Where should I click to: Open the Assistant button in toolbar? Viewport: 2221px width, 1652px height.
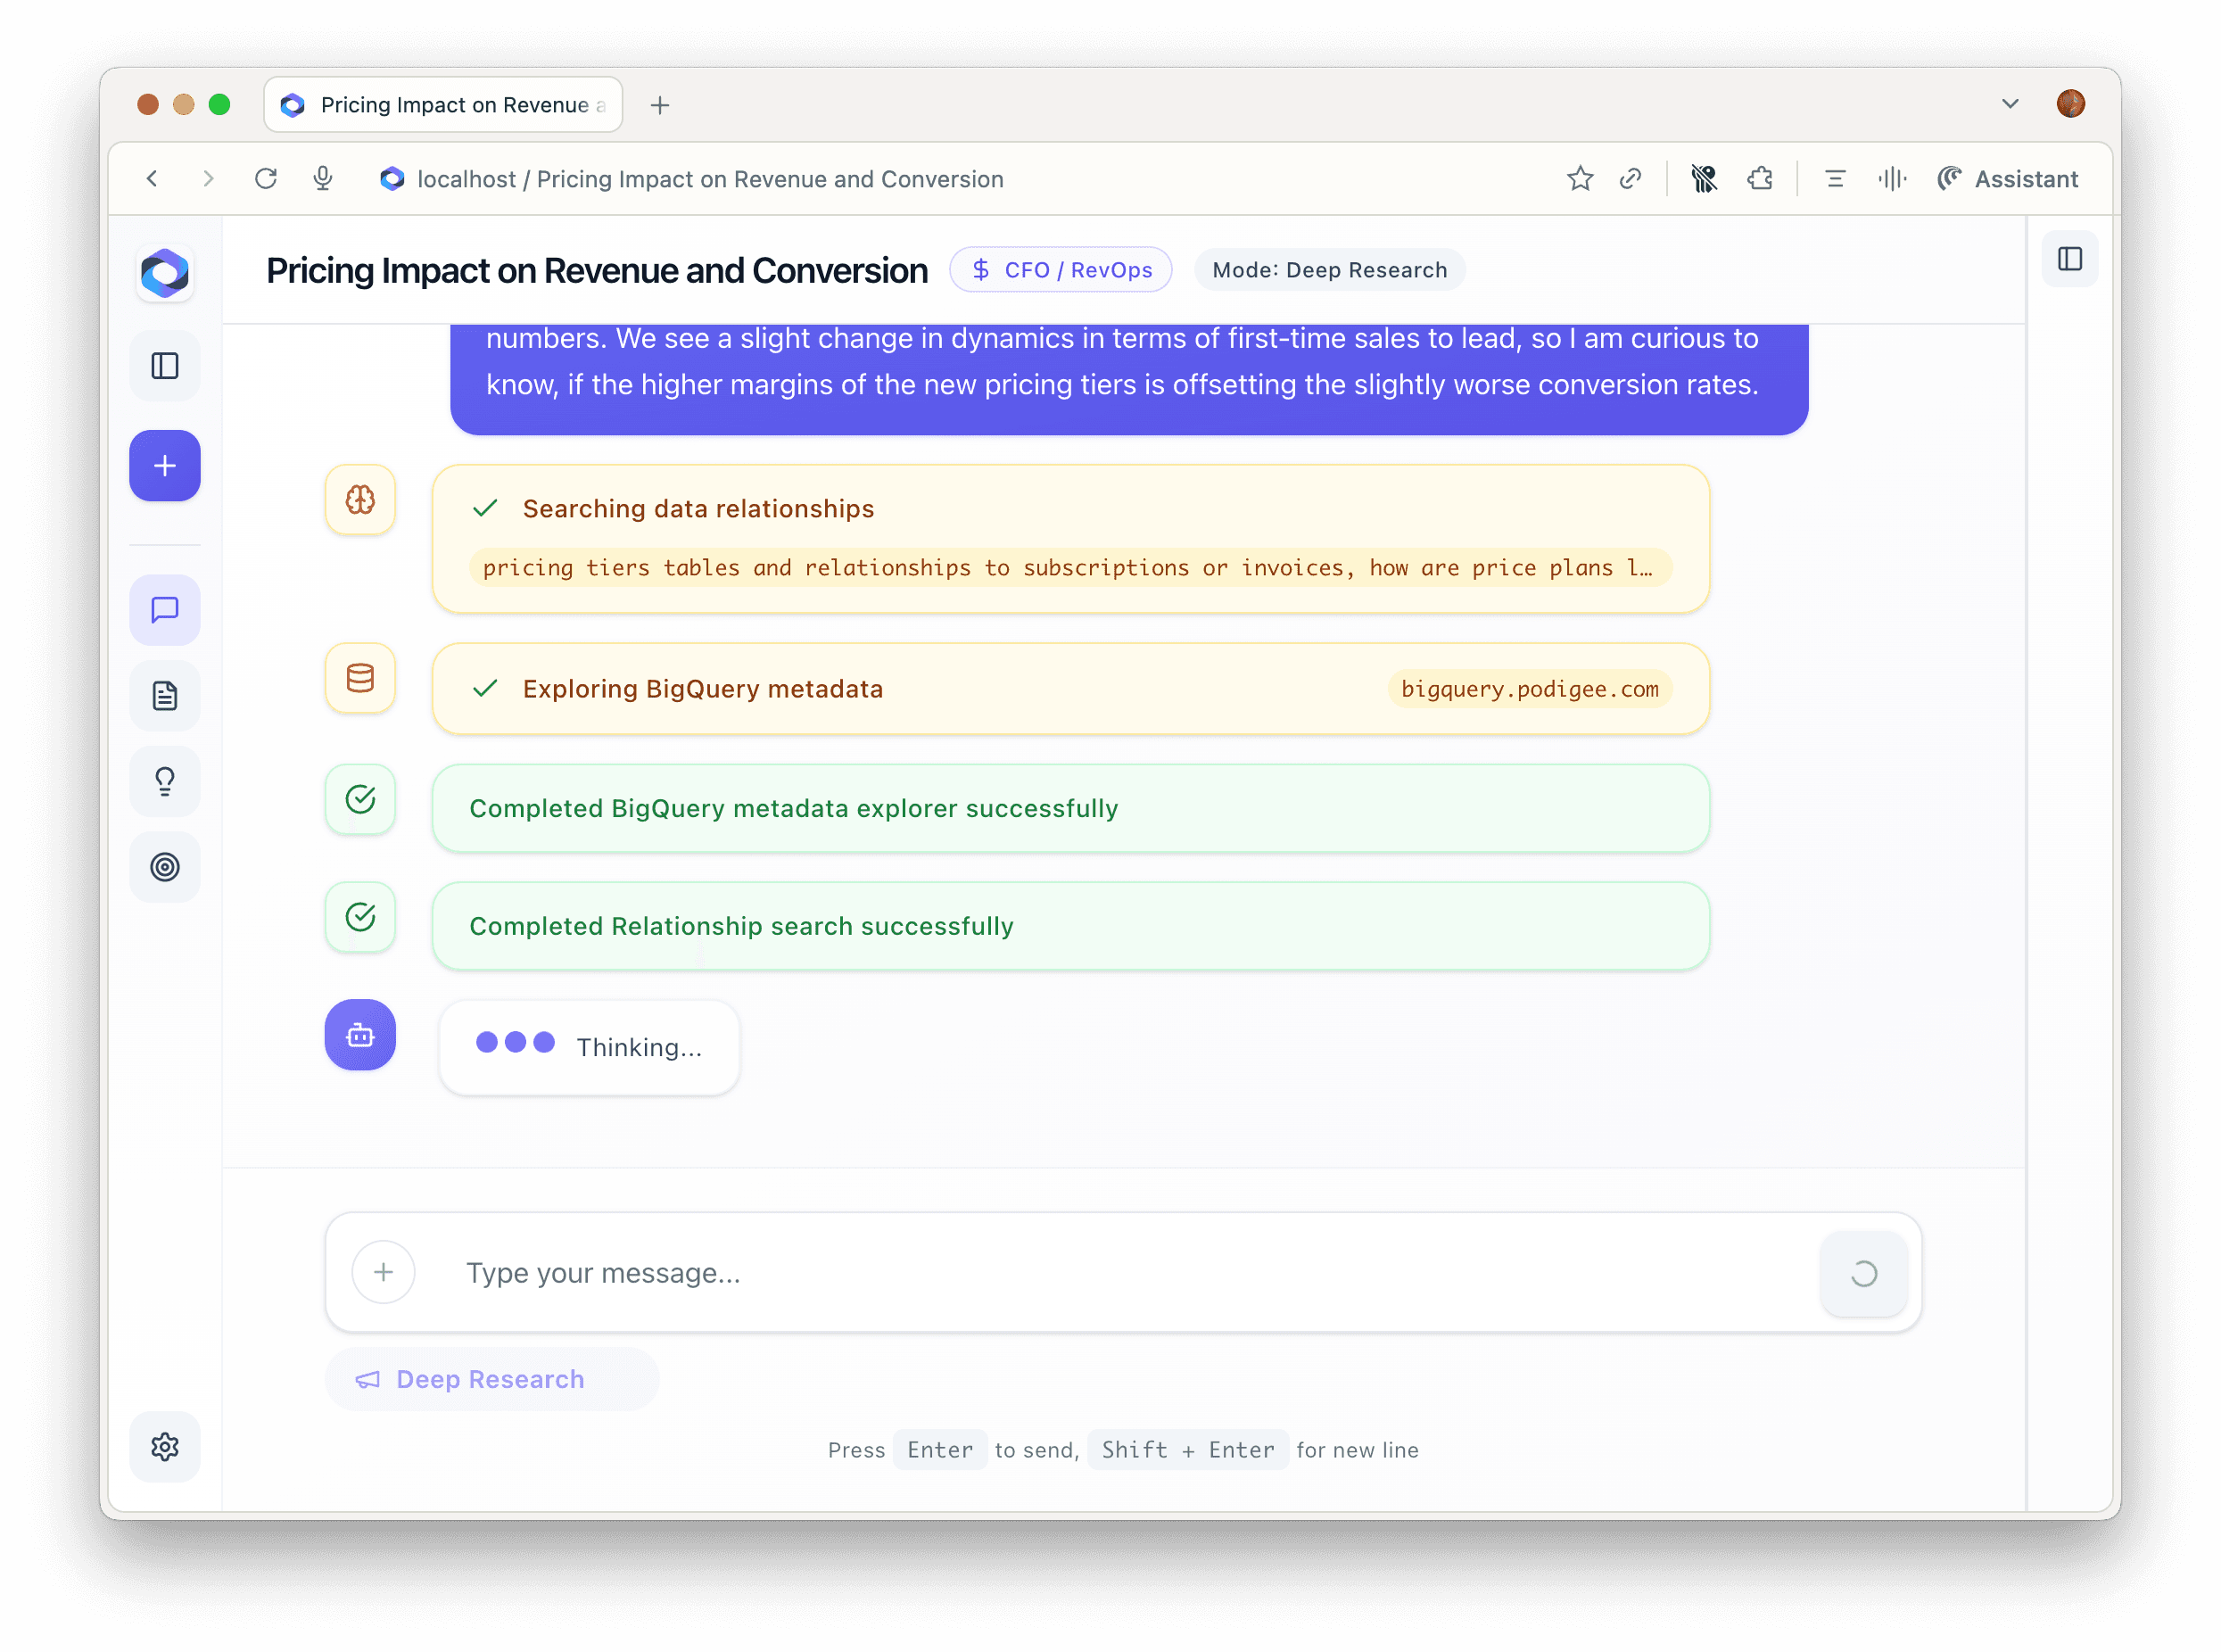[x=2008, y=179]
